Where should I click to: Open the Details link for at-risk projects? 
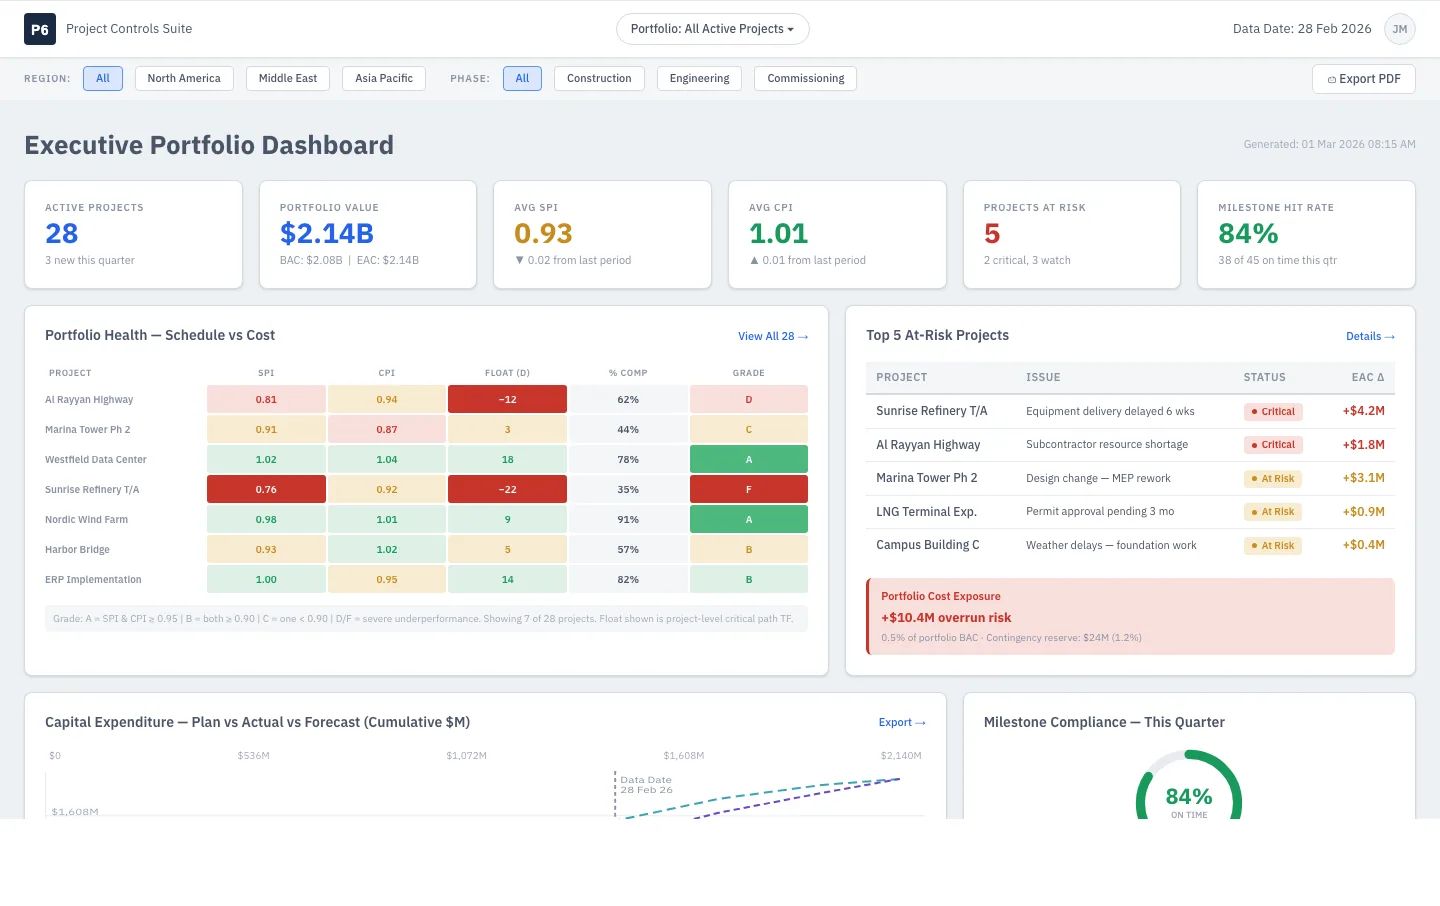click(1370, 336)
